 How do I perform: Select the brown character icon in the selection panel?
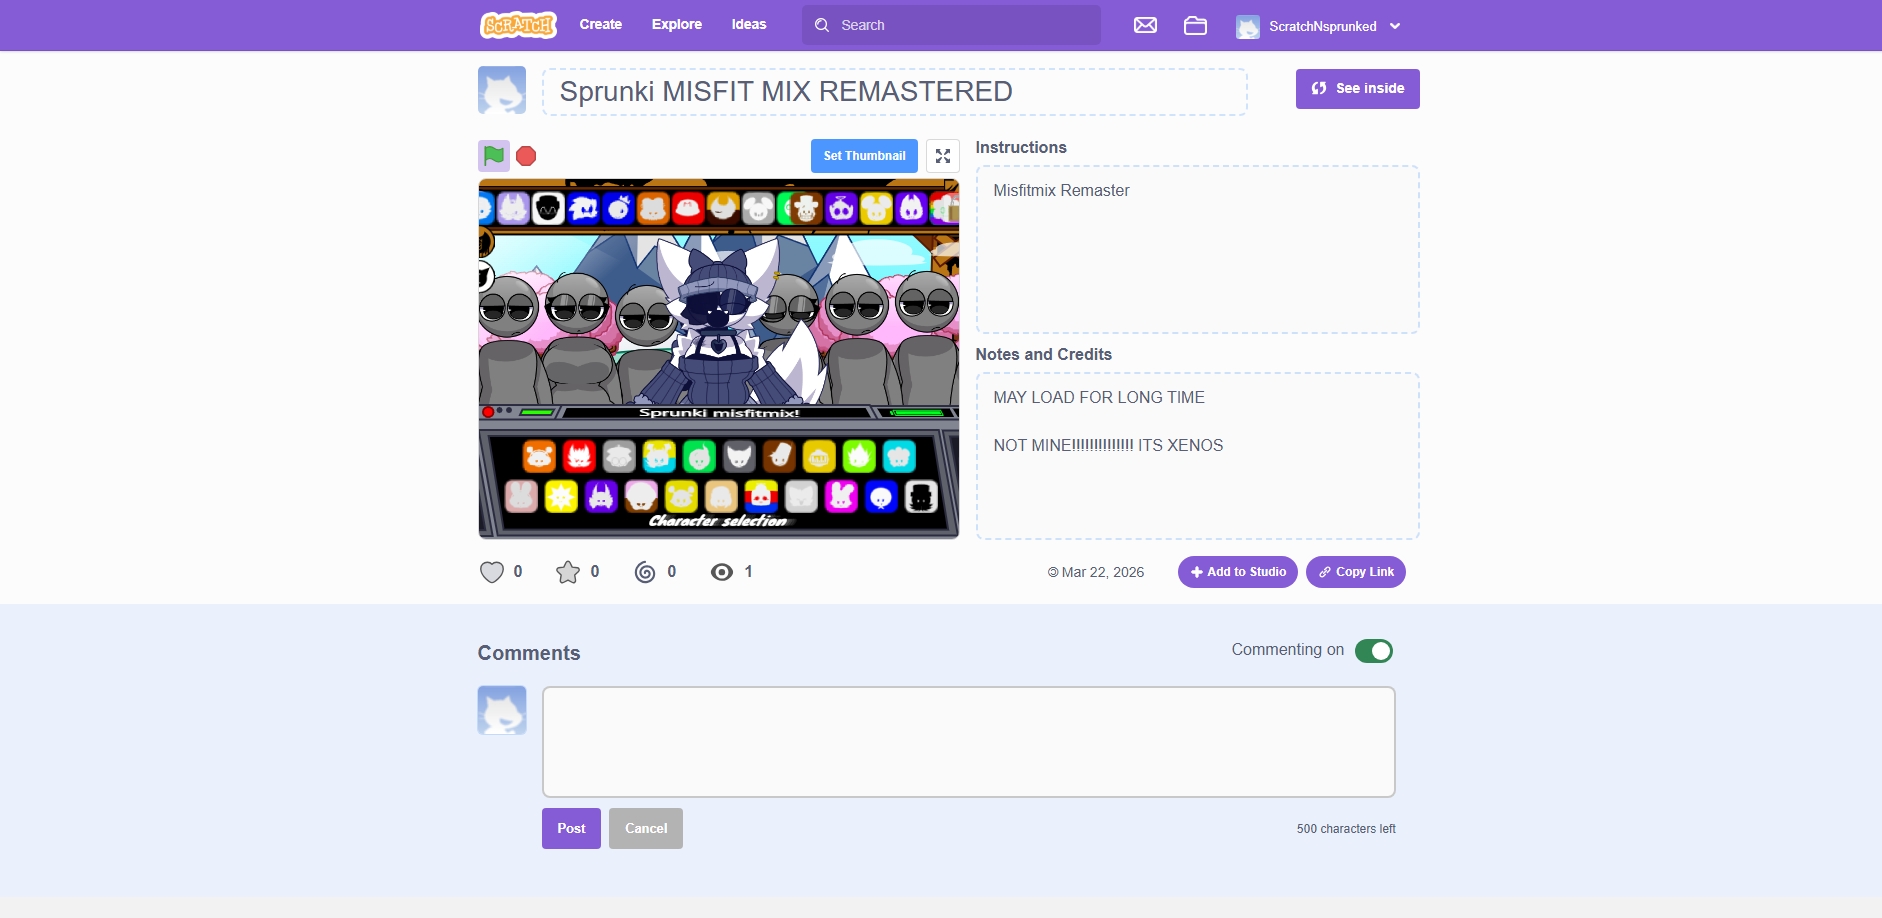779,456
